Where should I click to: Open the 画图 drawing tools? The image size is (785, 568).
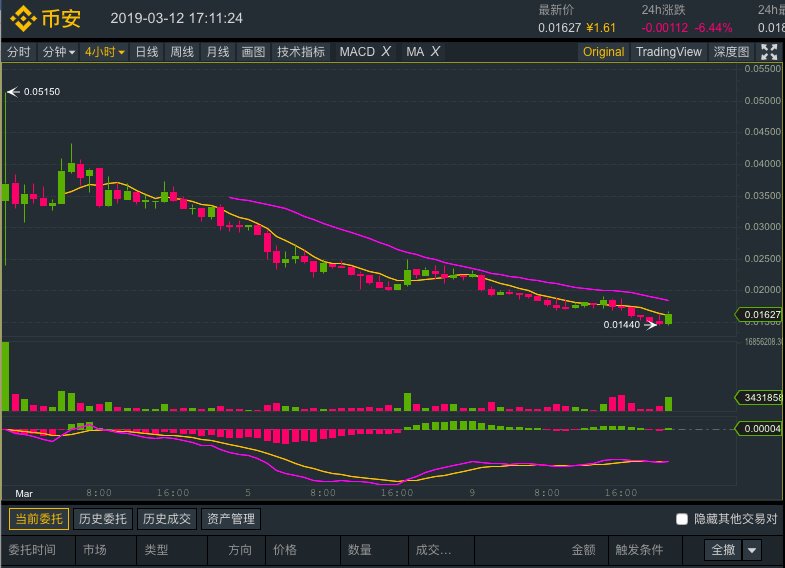(253, 52)
